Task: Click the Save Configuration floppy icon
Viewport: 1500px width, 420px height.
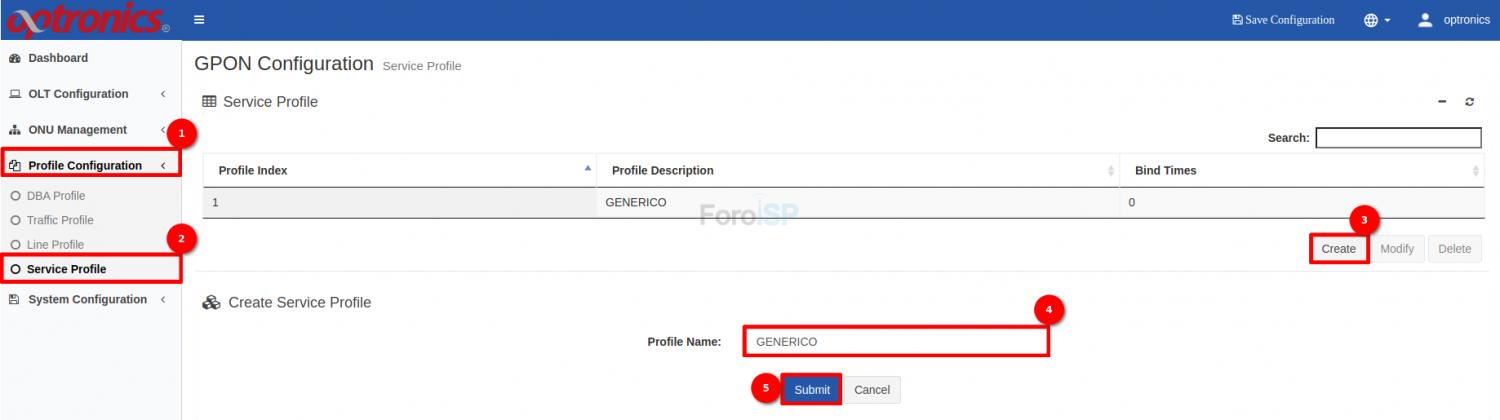Action: [1237, 20]
